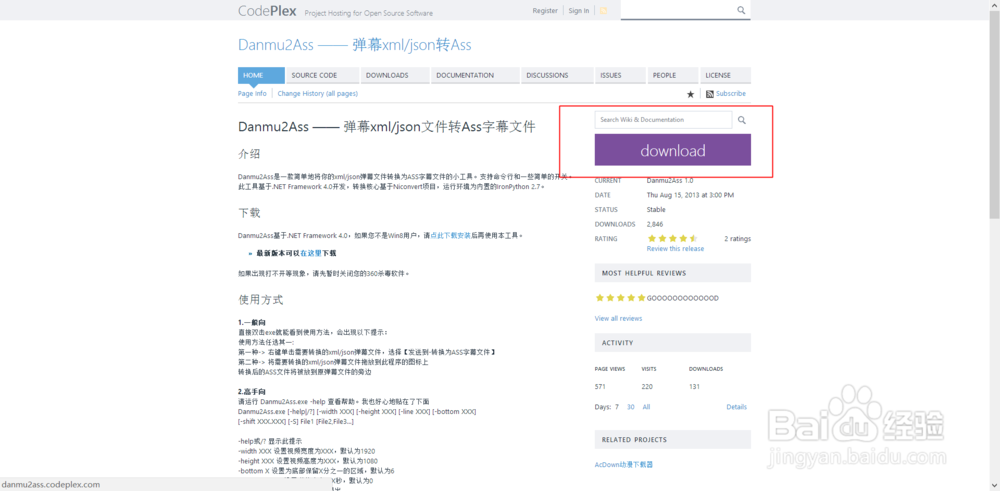Open the DISCUSSIONS tab
This screenshot has height=491, width=1000.
click(557, 75)
